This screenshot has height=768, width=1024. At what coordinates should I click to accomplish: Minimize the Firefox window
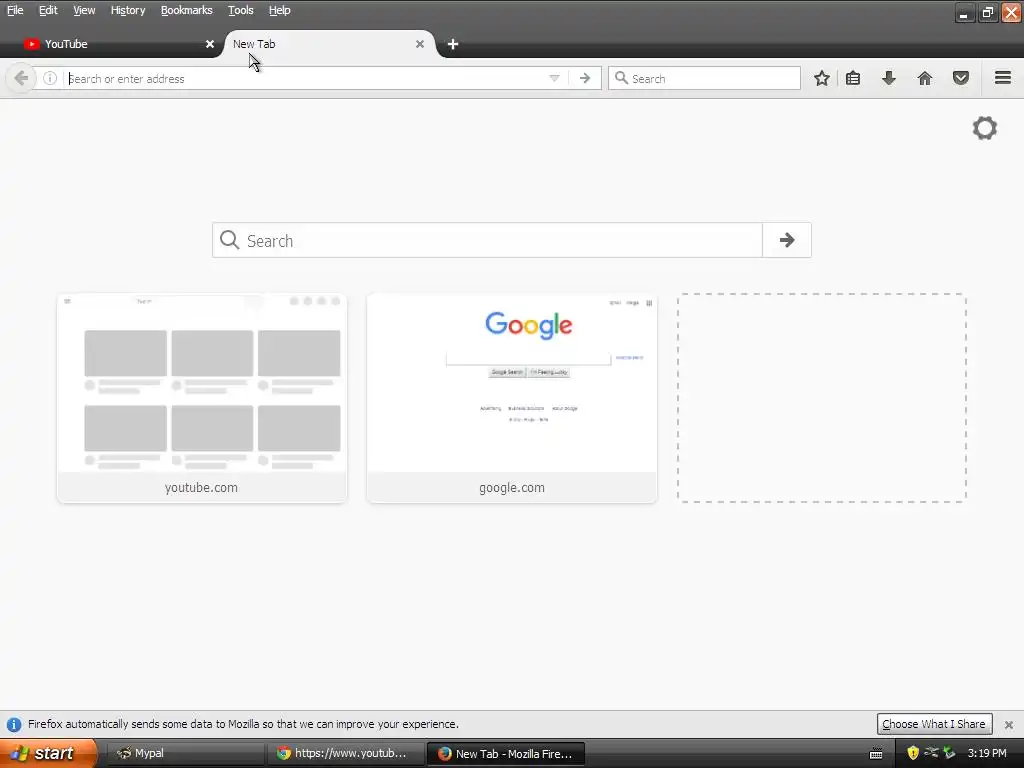point(964,12)
